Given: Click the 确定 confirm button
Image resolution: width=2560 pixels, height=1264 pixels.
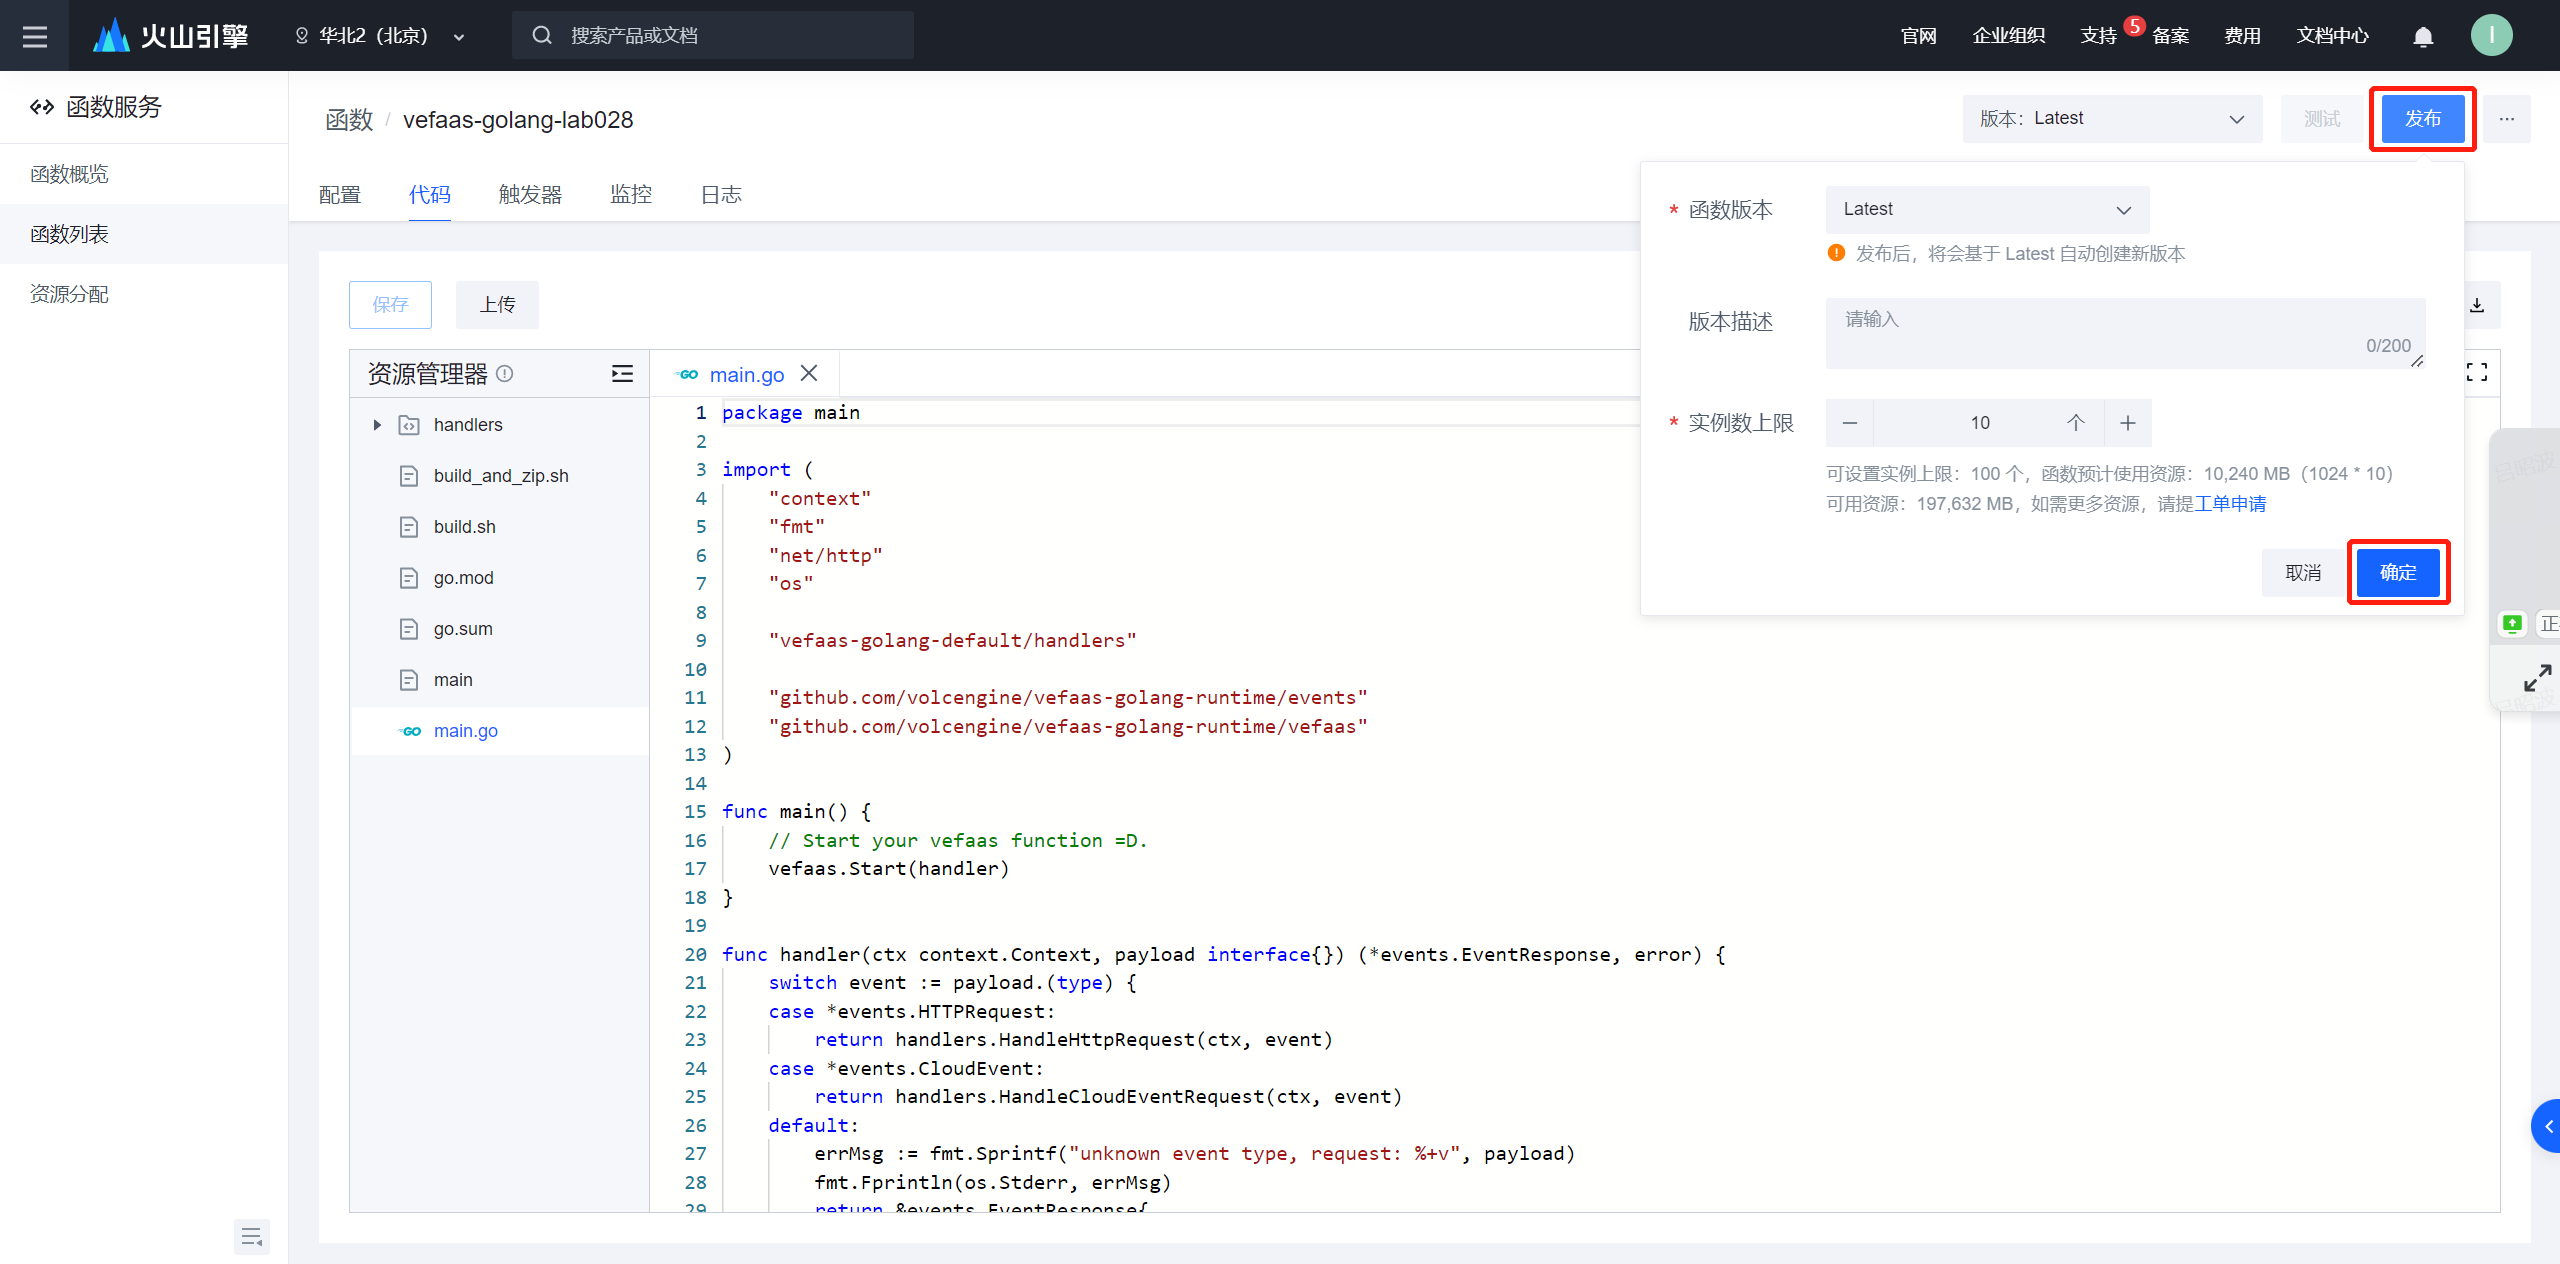Looking at the screenshot, I should click(x=2397, y=573).
